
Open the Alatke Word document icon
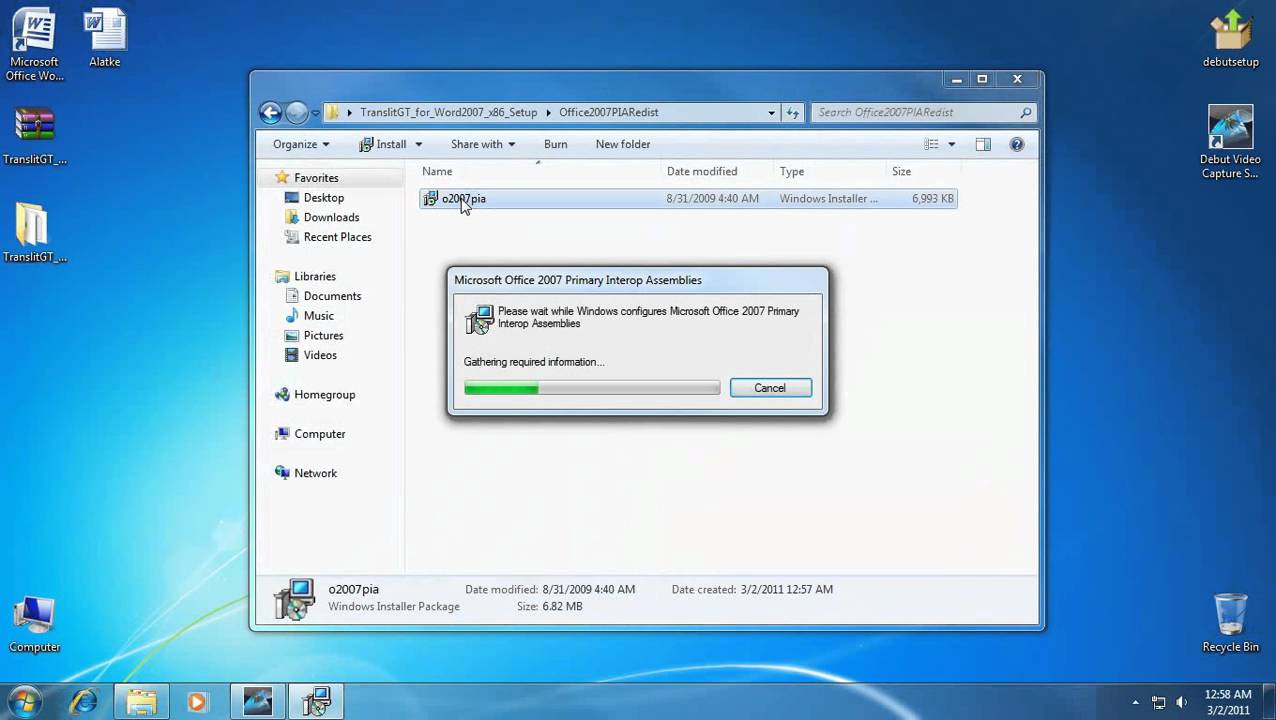click(x=104, y=40)
